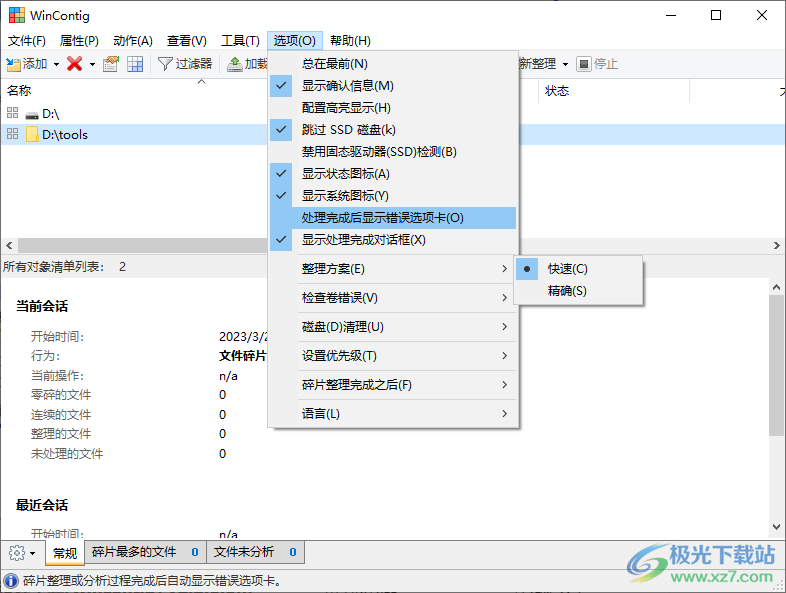
Task: Open the File (文件) menu
Action: pyautogui.click(x=27, y=41)
